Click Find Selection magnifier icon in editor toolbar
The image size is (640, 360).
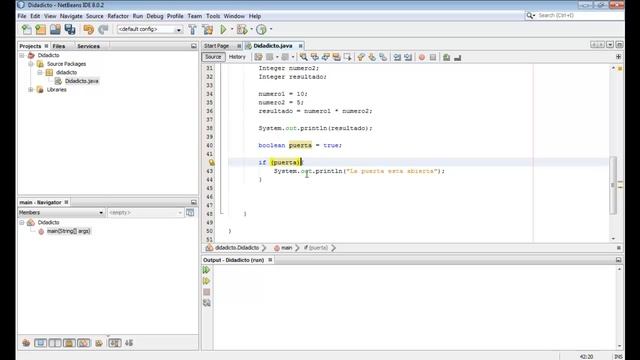coord(303,57)
